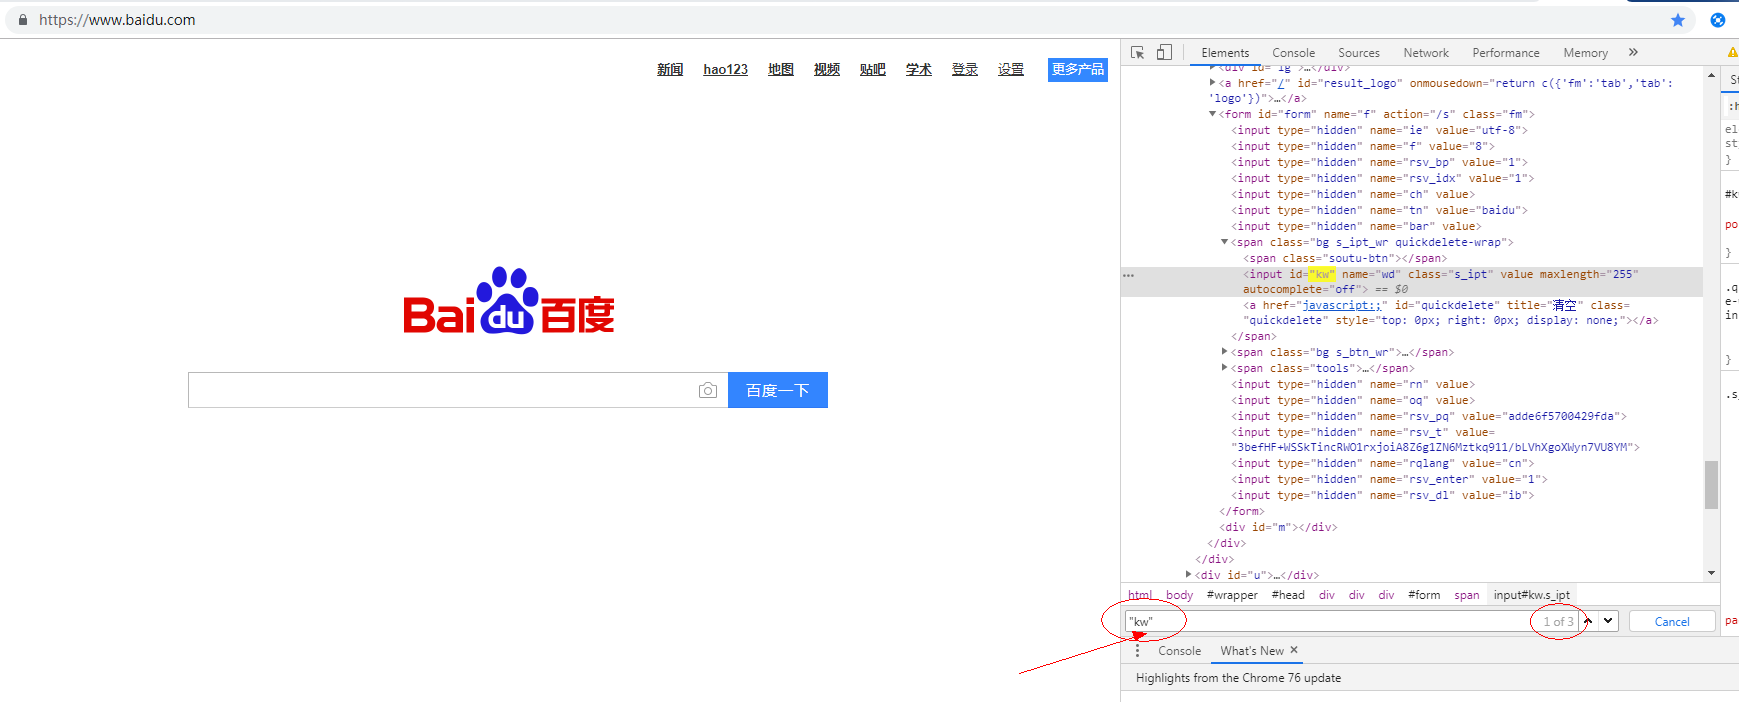
Task: Click the address bar URL www.baidu.com
Action: click(117, 20)
